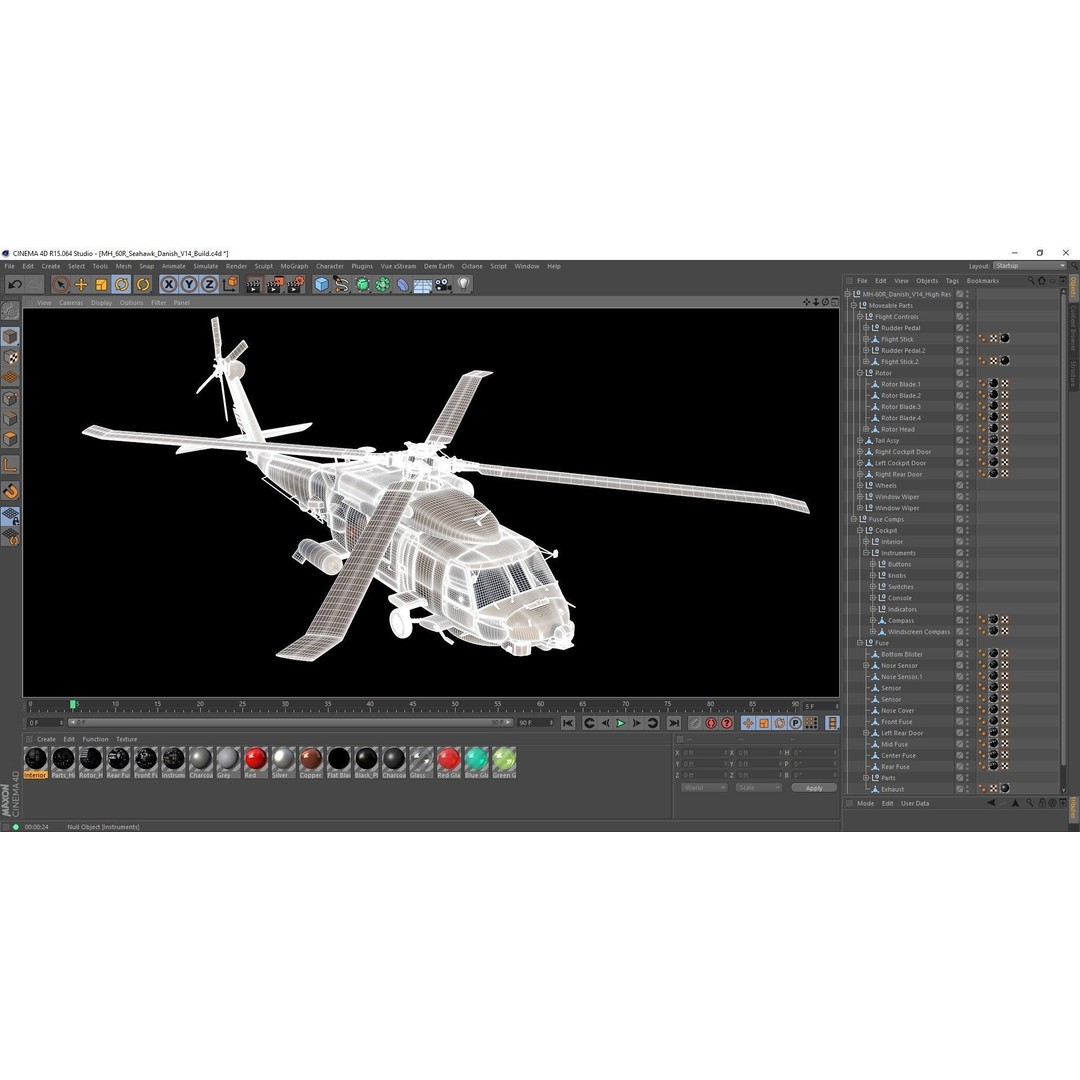Click the Render View clapperboard icon

pos(253,284)
